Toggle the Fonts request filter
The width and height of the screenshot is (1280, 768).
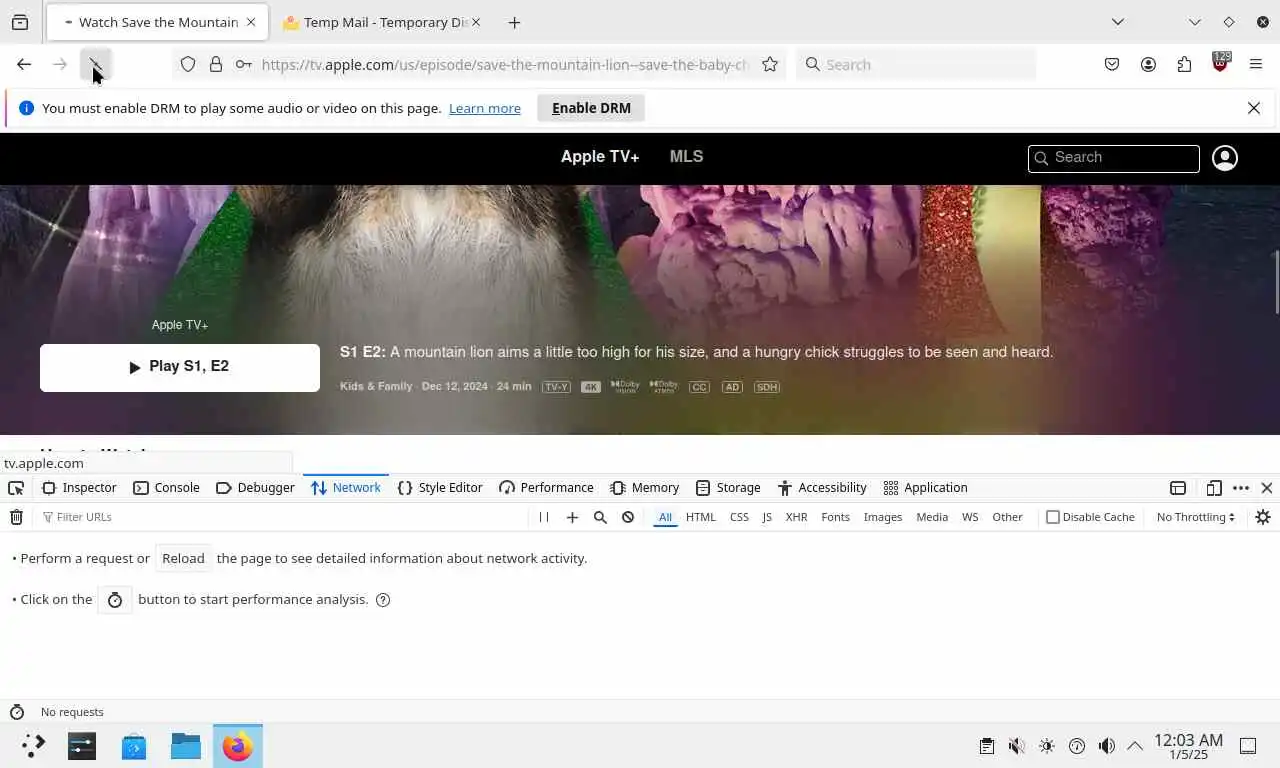tap(835, 517)
